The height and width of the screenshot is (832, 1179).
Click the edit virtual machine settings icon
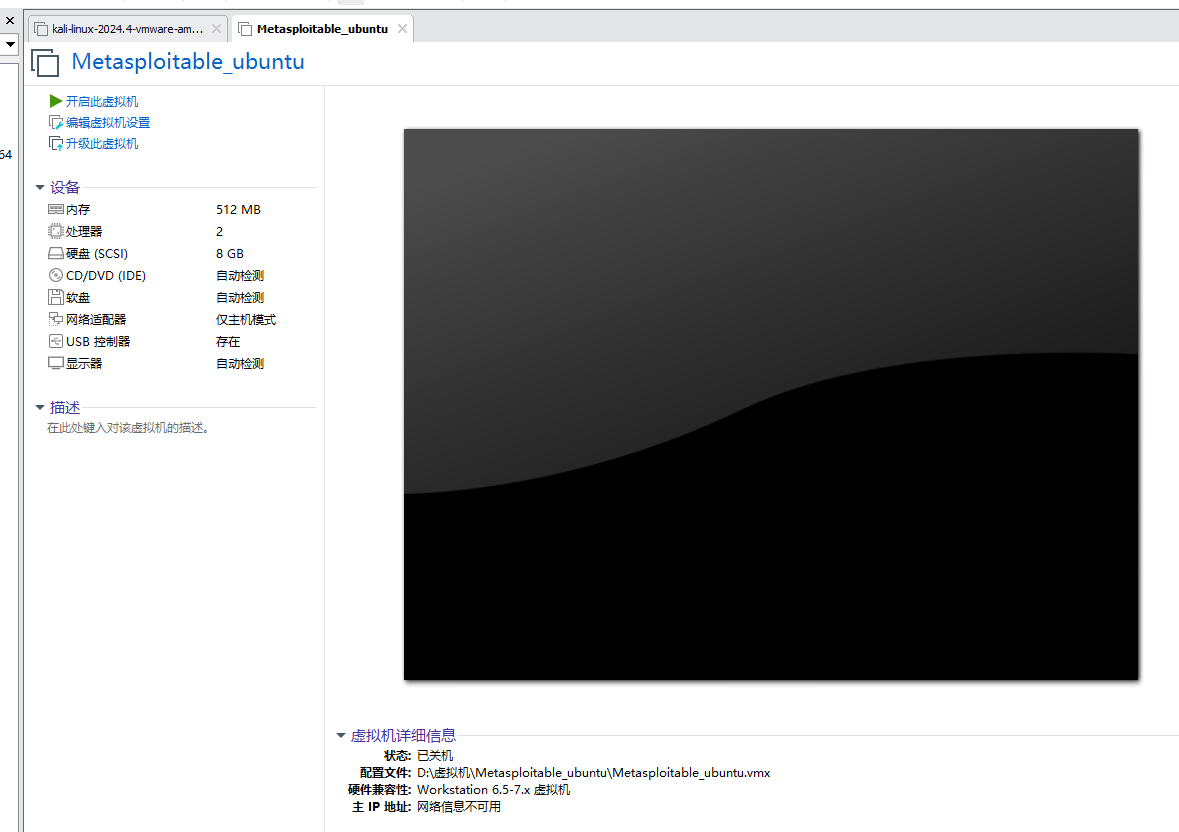click(x=56, y=123)
